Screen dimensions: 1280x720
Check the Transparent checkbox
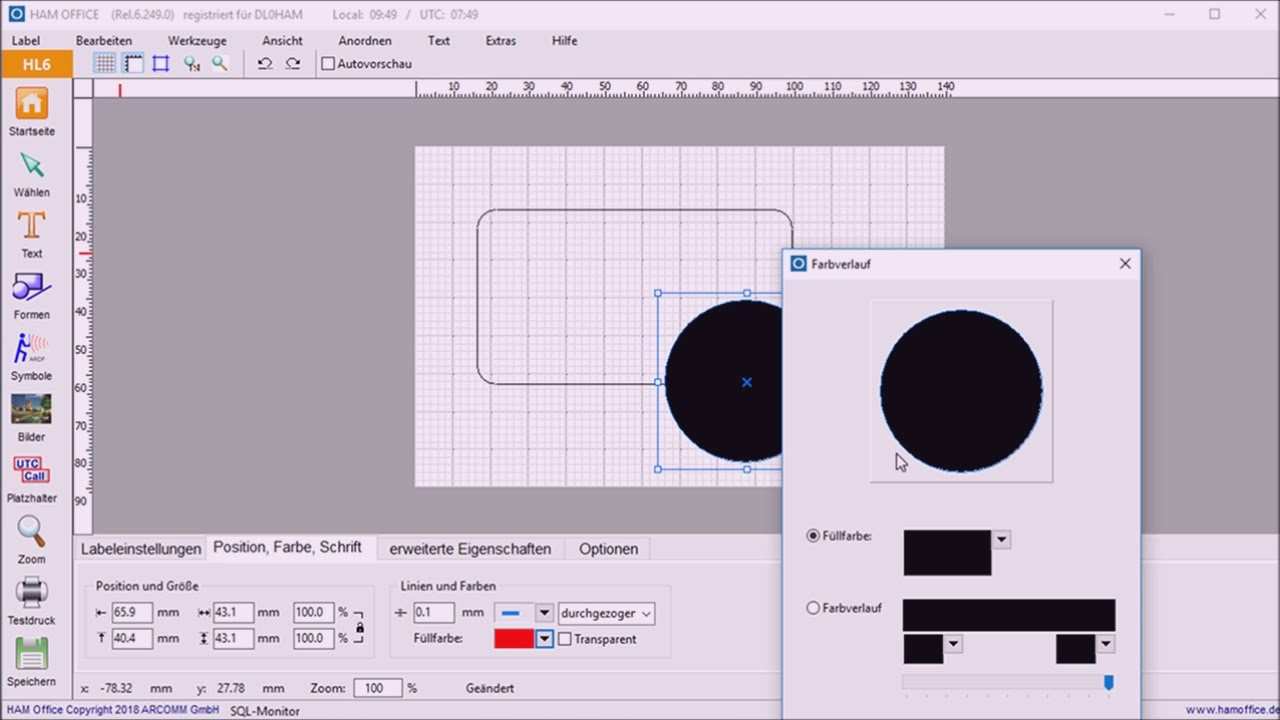point(565,639)
